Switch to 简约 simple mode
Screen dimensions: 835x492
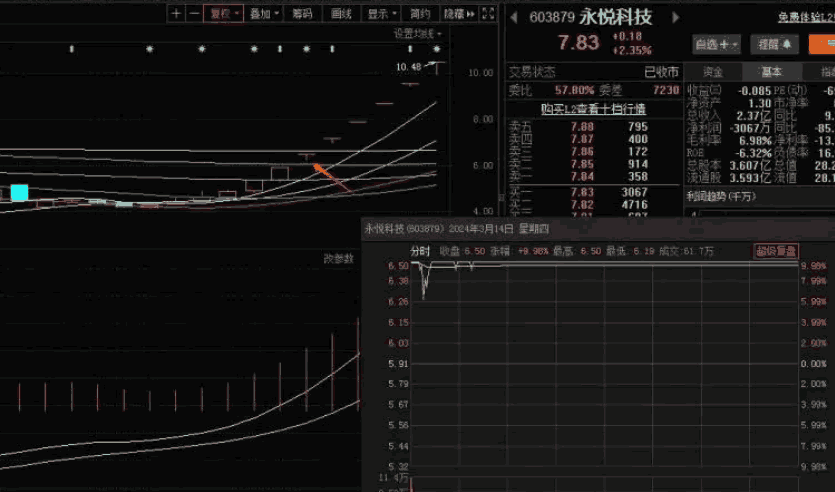[x=420, y=14]
